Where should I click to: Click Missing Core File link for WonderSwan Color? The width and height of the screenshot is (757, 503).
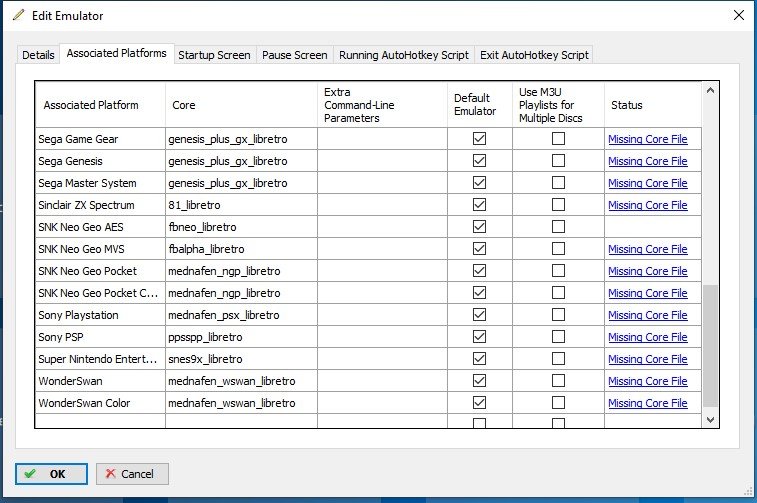pyautogui.click(x=647, y=403)
